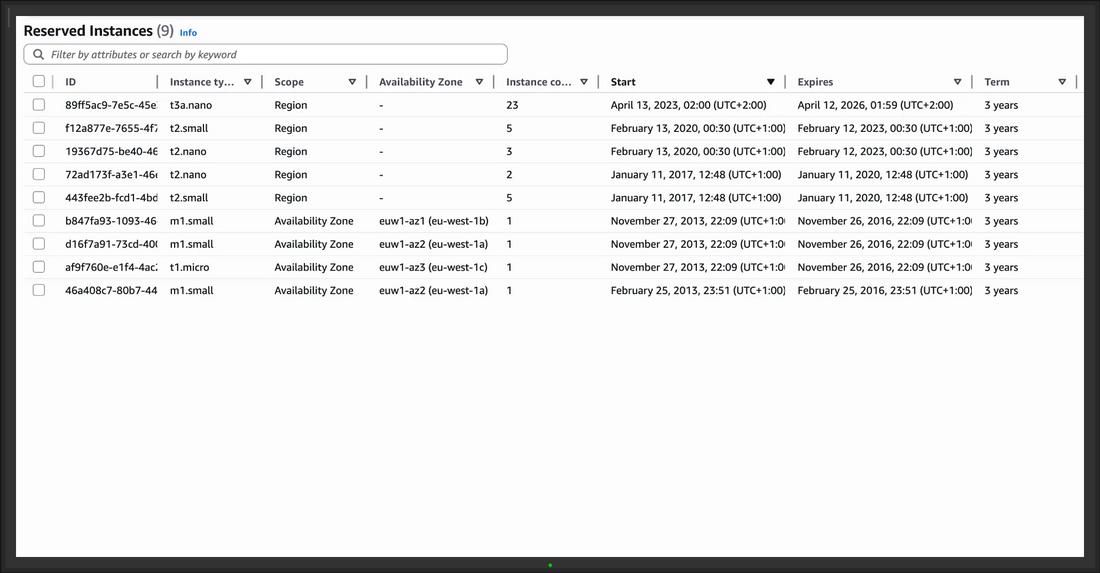Image resolution: width=1100 pixels, height=573 pixels.
Task: Sort by Instance type column arrow
Action: point(248,82)
